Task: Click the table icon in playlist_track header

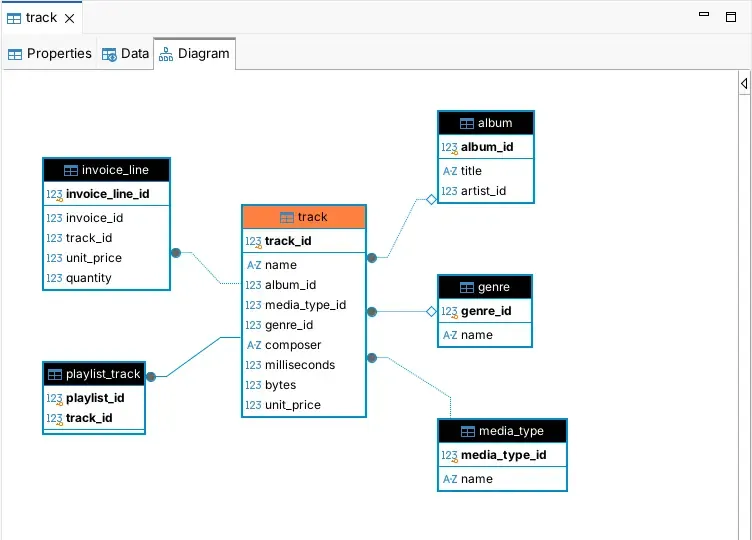Action: 55,375
